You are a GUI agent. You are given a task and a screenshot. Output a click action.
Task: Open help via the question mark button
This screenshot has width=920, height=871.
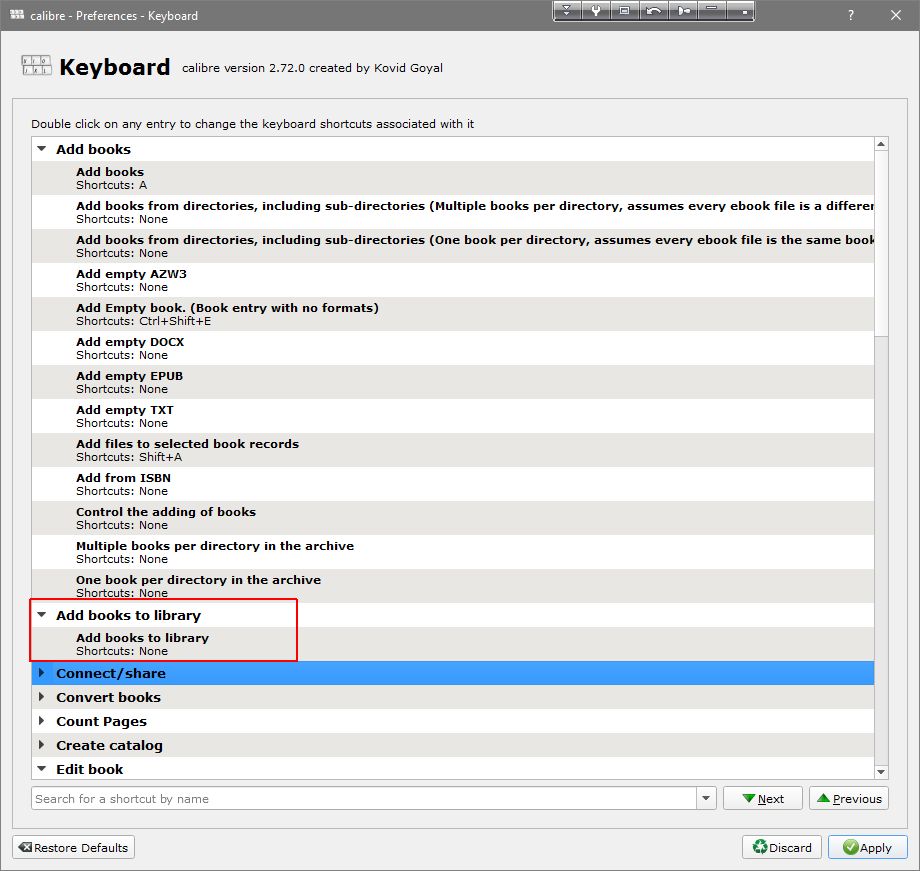(x=851, y=15)
